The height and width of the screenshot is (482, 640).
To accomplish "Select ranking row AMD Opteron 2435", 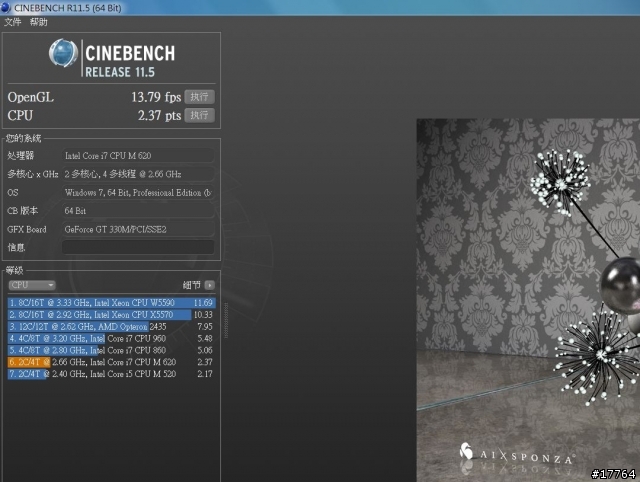I will (x=111, y=327).
